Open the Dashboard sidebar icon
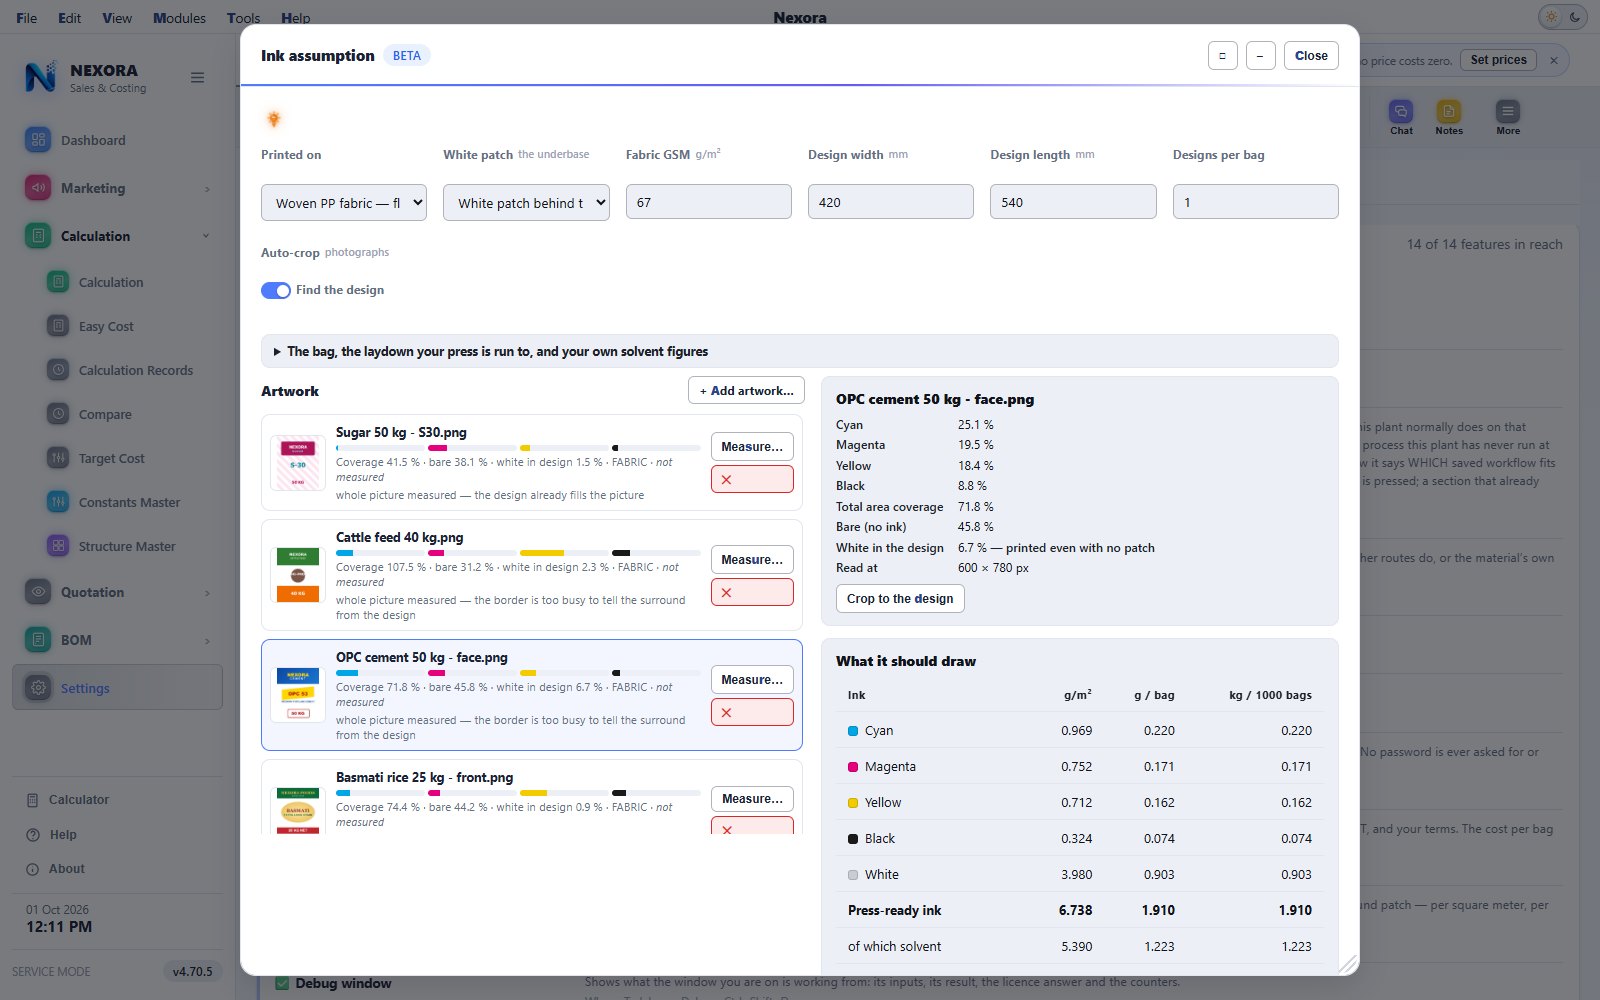Screen dimensions: 1600x1000 pos(38,140)
